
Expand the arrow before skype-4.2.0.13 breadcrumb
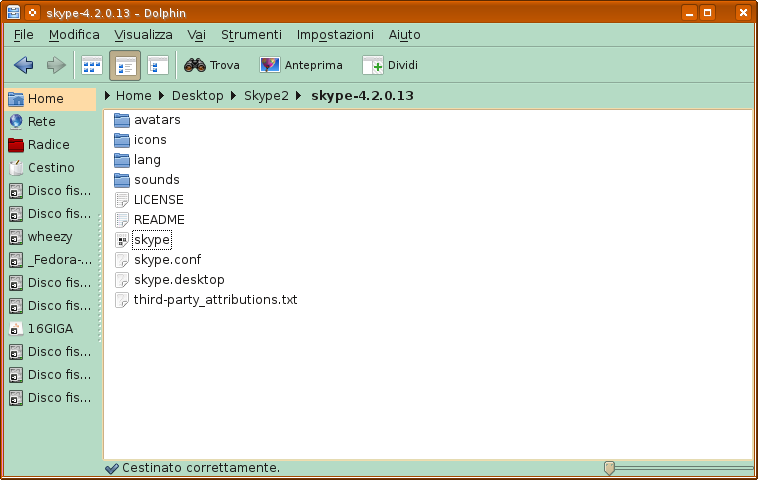tap(299, 96)
